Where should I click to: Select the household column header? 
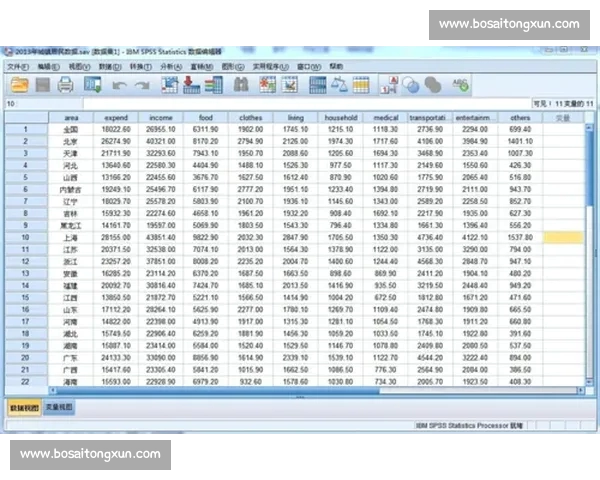pos(341,118)
